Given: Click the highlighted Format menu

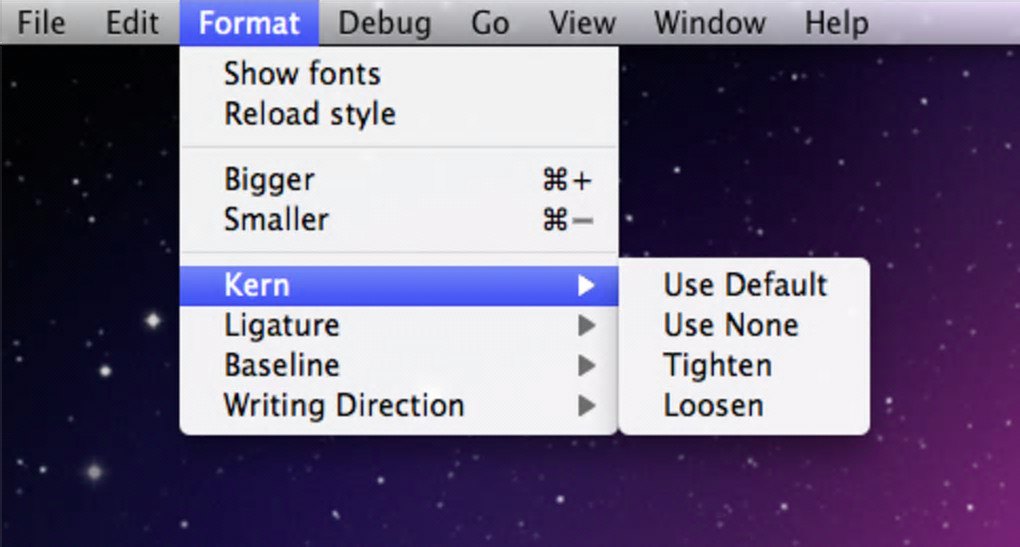Looking at the screenshot, I should (x=249, y=22).
